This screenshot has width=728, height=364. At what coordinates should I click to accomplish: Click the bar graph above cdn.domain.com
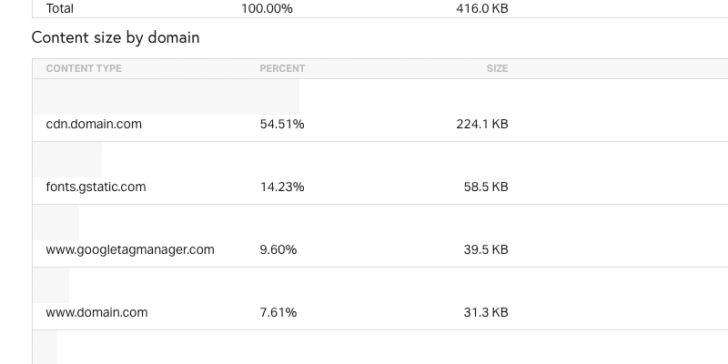166,97
